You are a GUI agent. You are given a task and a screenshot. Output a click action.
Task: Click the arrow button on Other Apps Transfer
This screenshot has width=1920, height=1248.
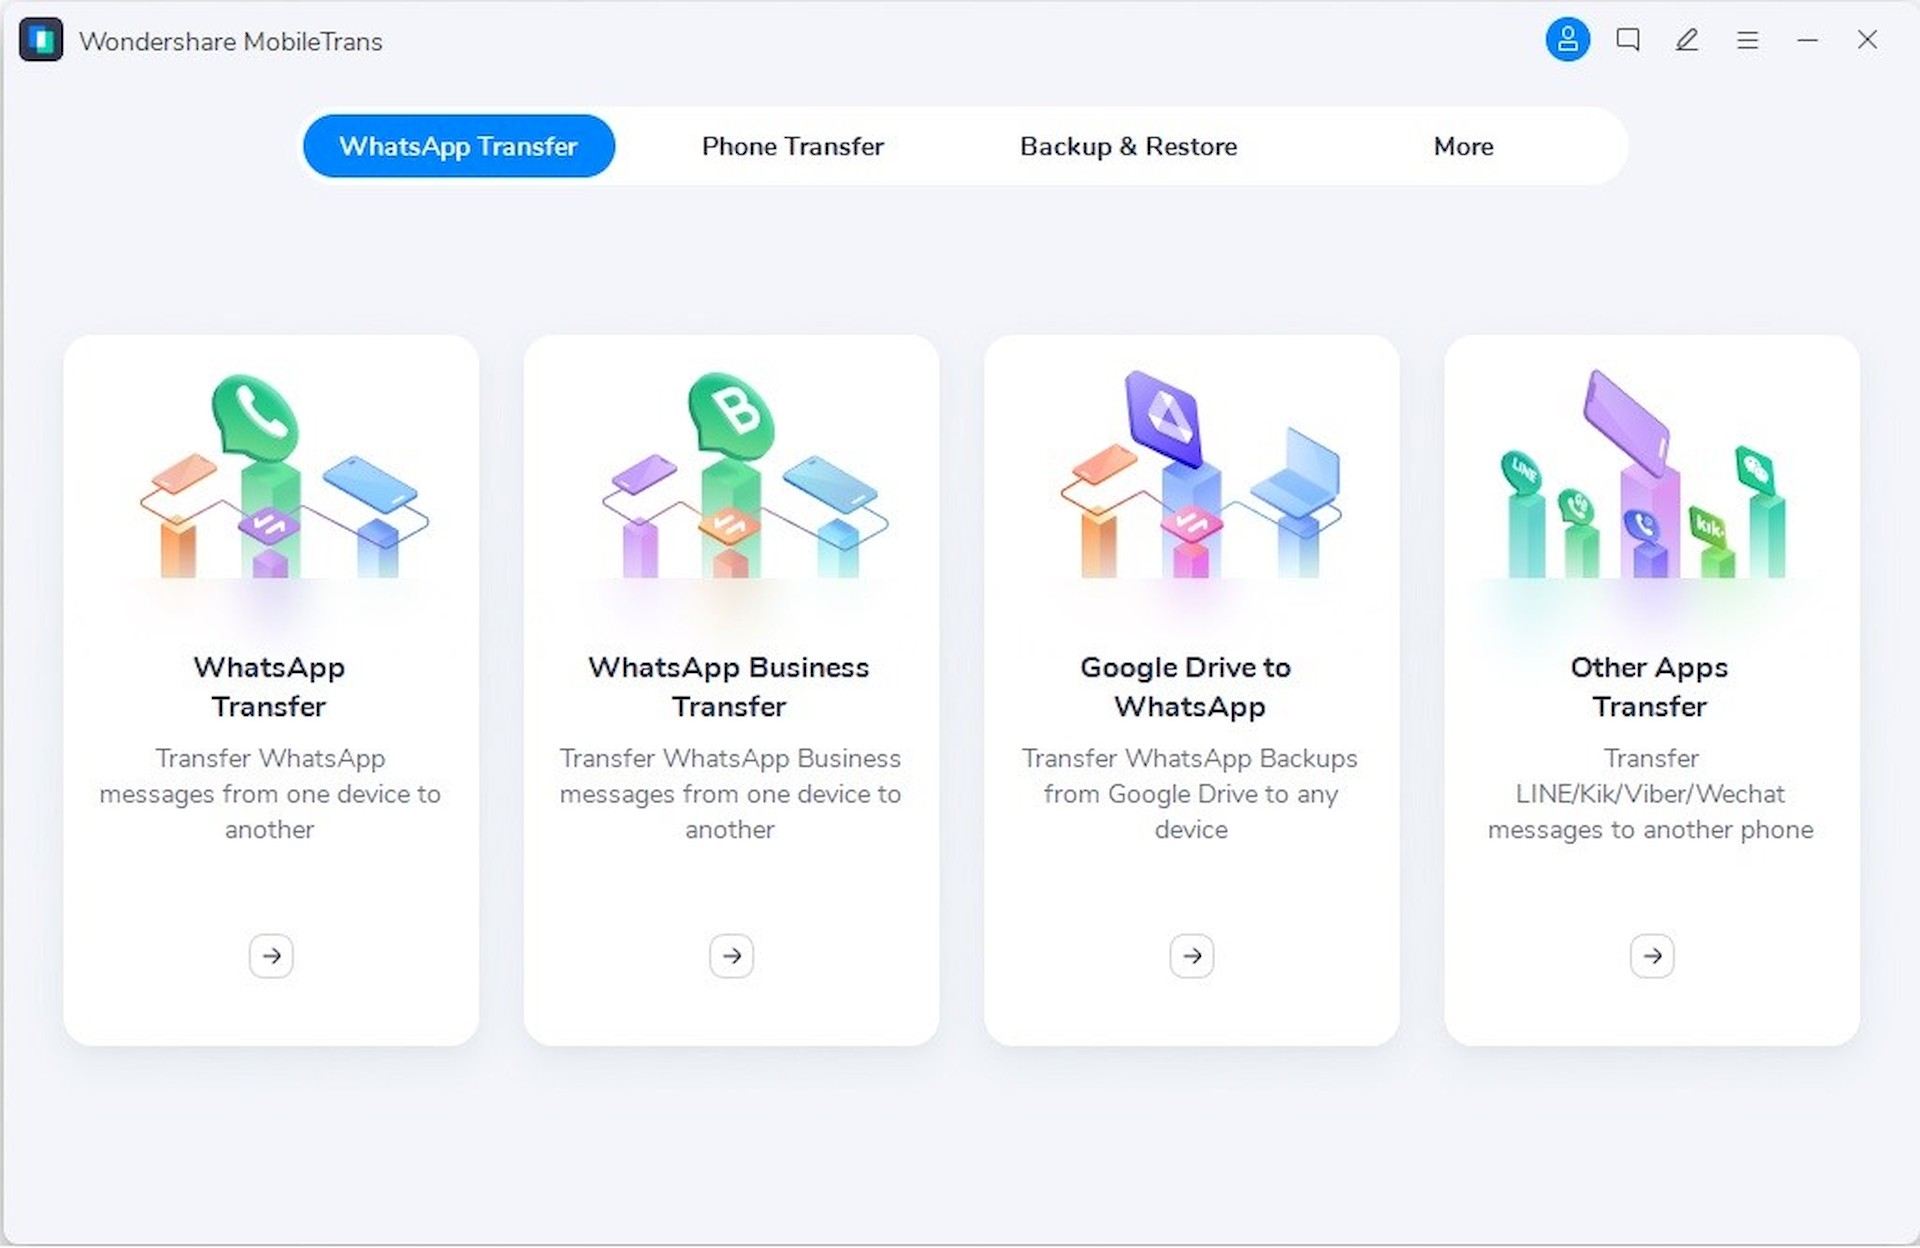coord(1653,956)
